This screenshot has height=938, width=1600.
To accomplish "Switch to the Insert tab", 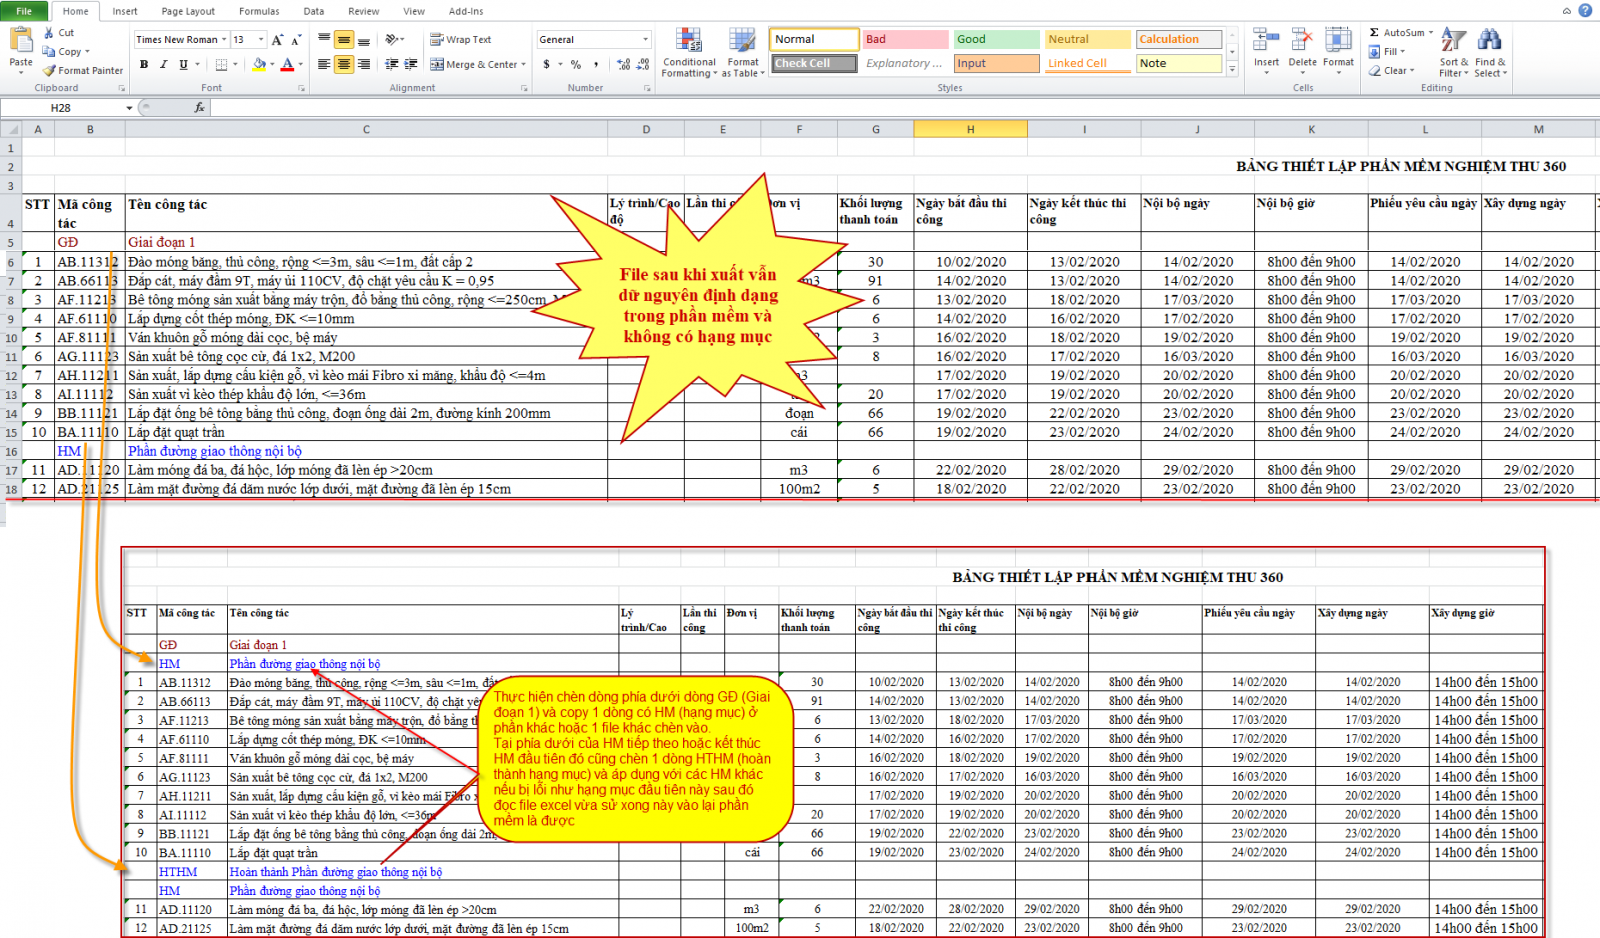I will pyautogui.click(x=125, y=11).
